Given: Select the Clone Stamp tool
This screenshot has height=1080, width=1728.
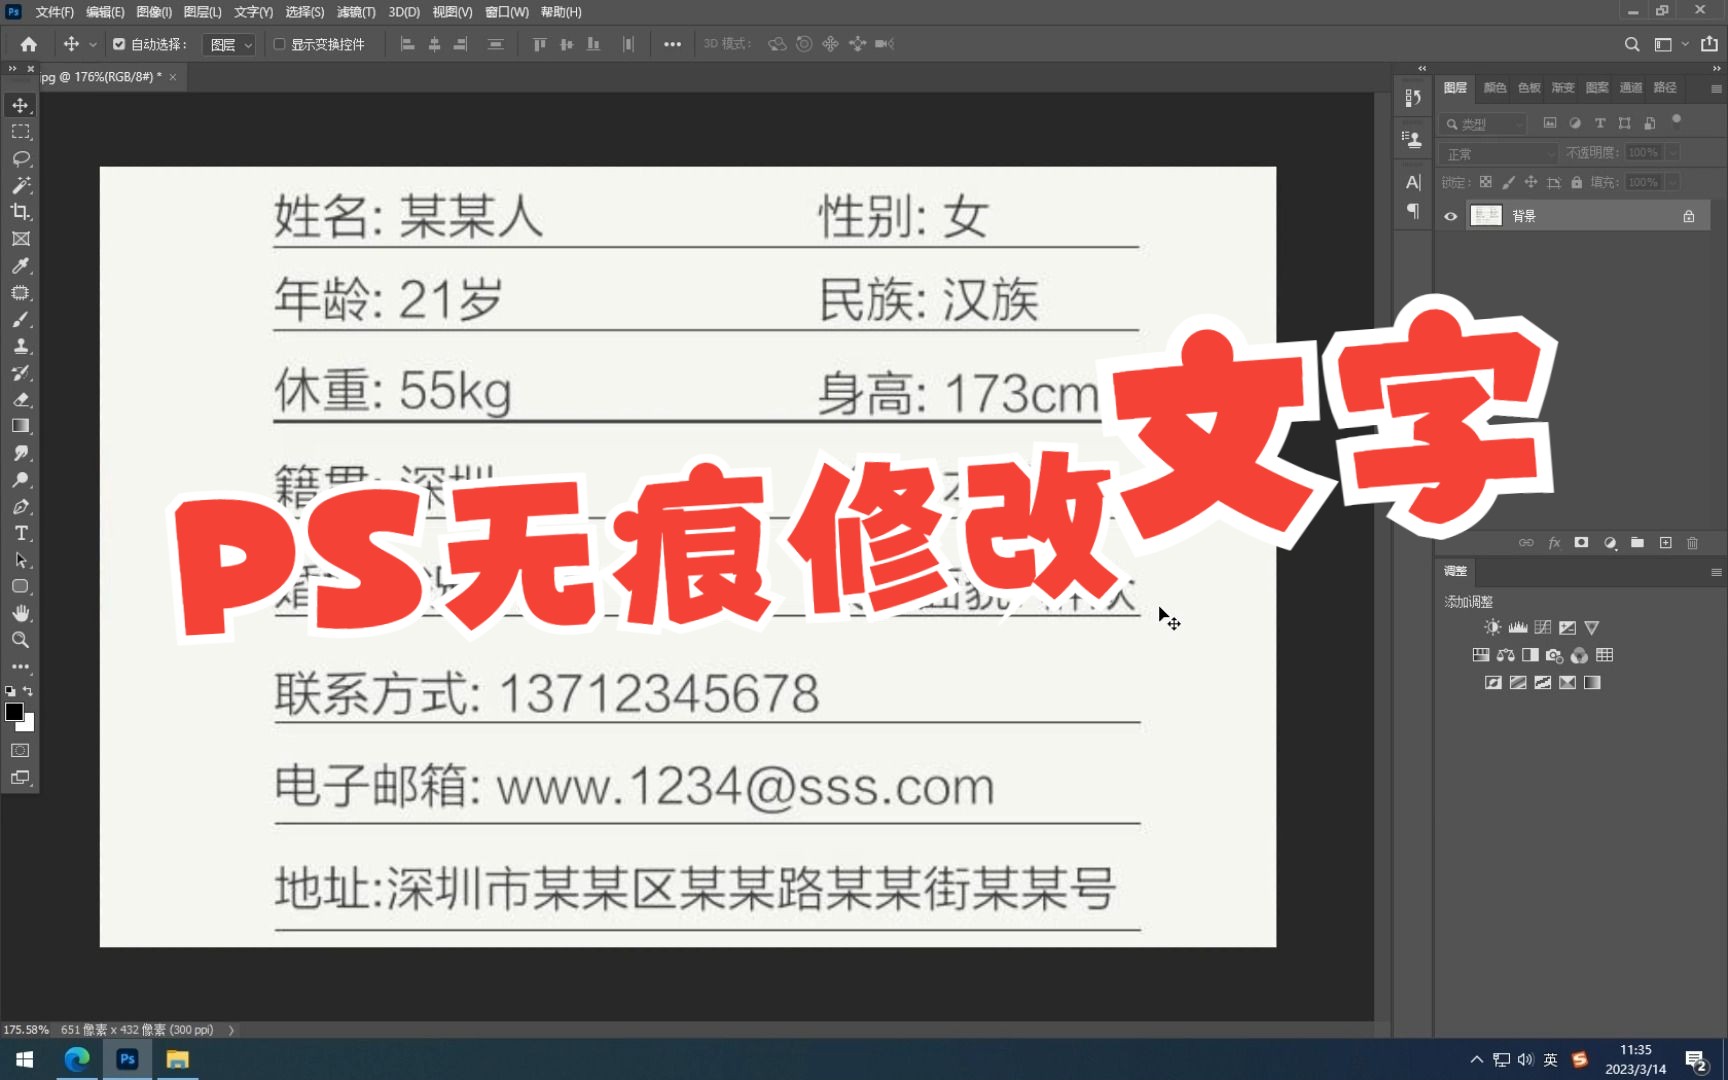Looking at the screenshot, I should (20, 346).
